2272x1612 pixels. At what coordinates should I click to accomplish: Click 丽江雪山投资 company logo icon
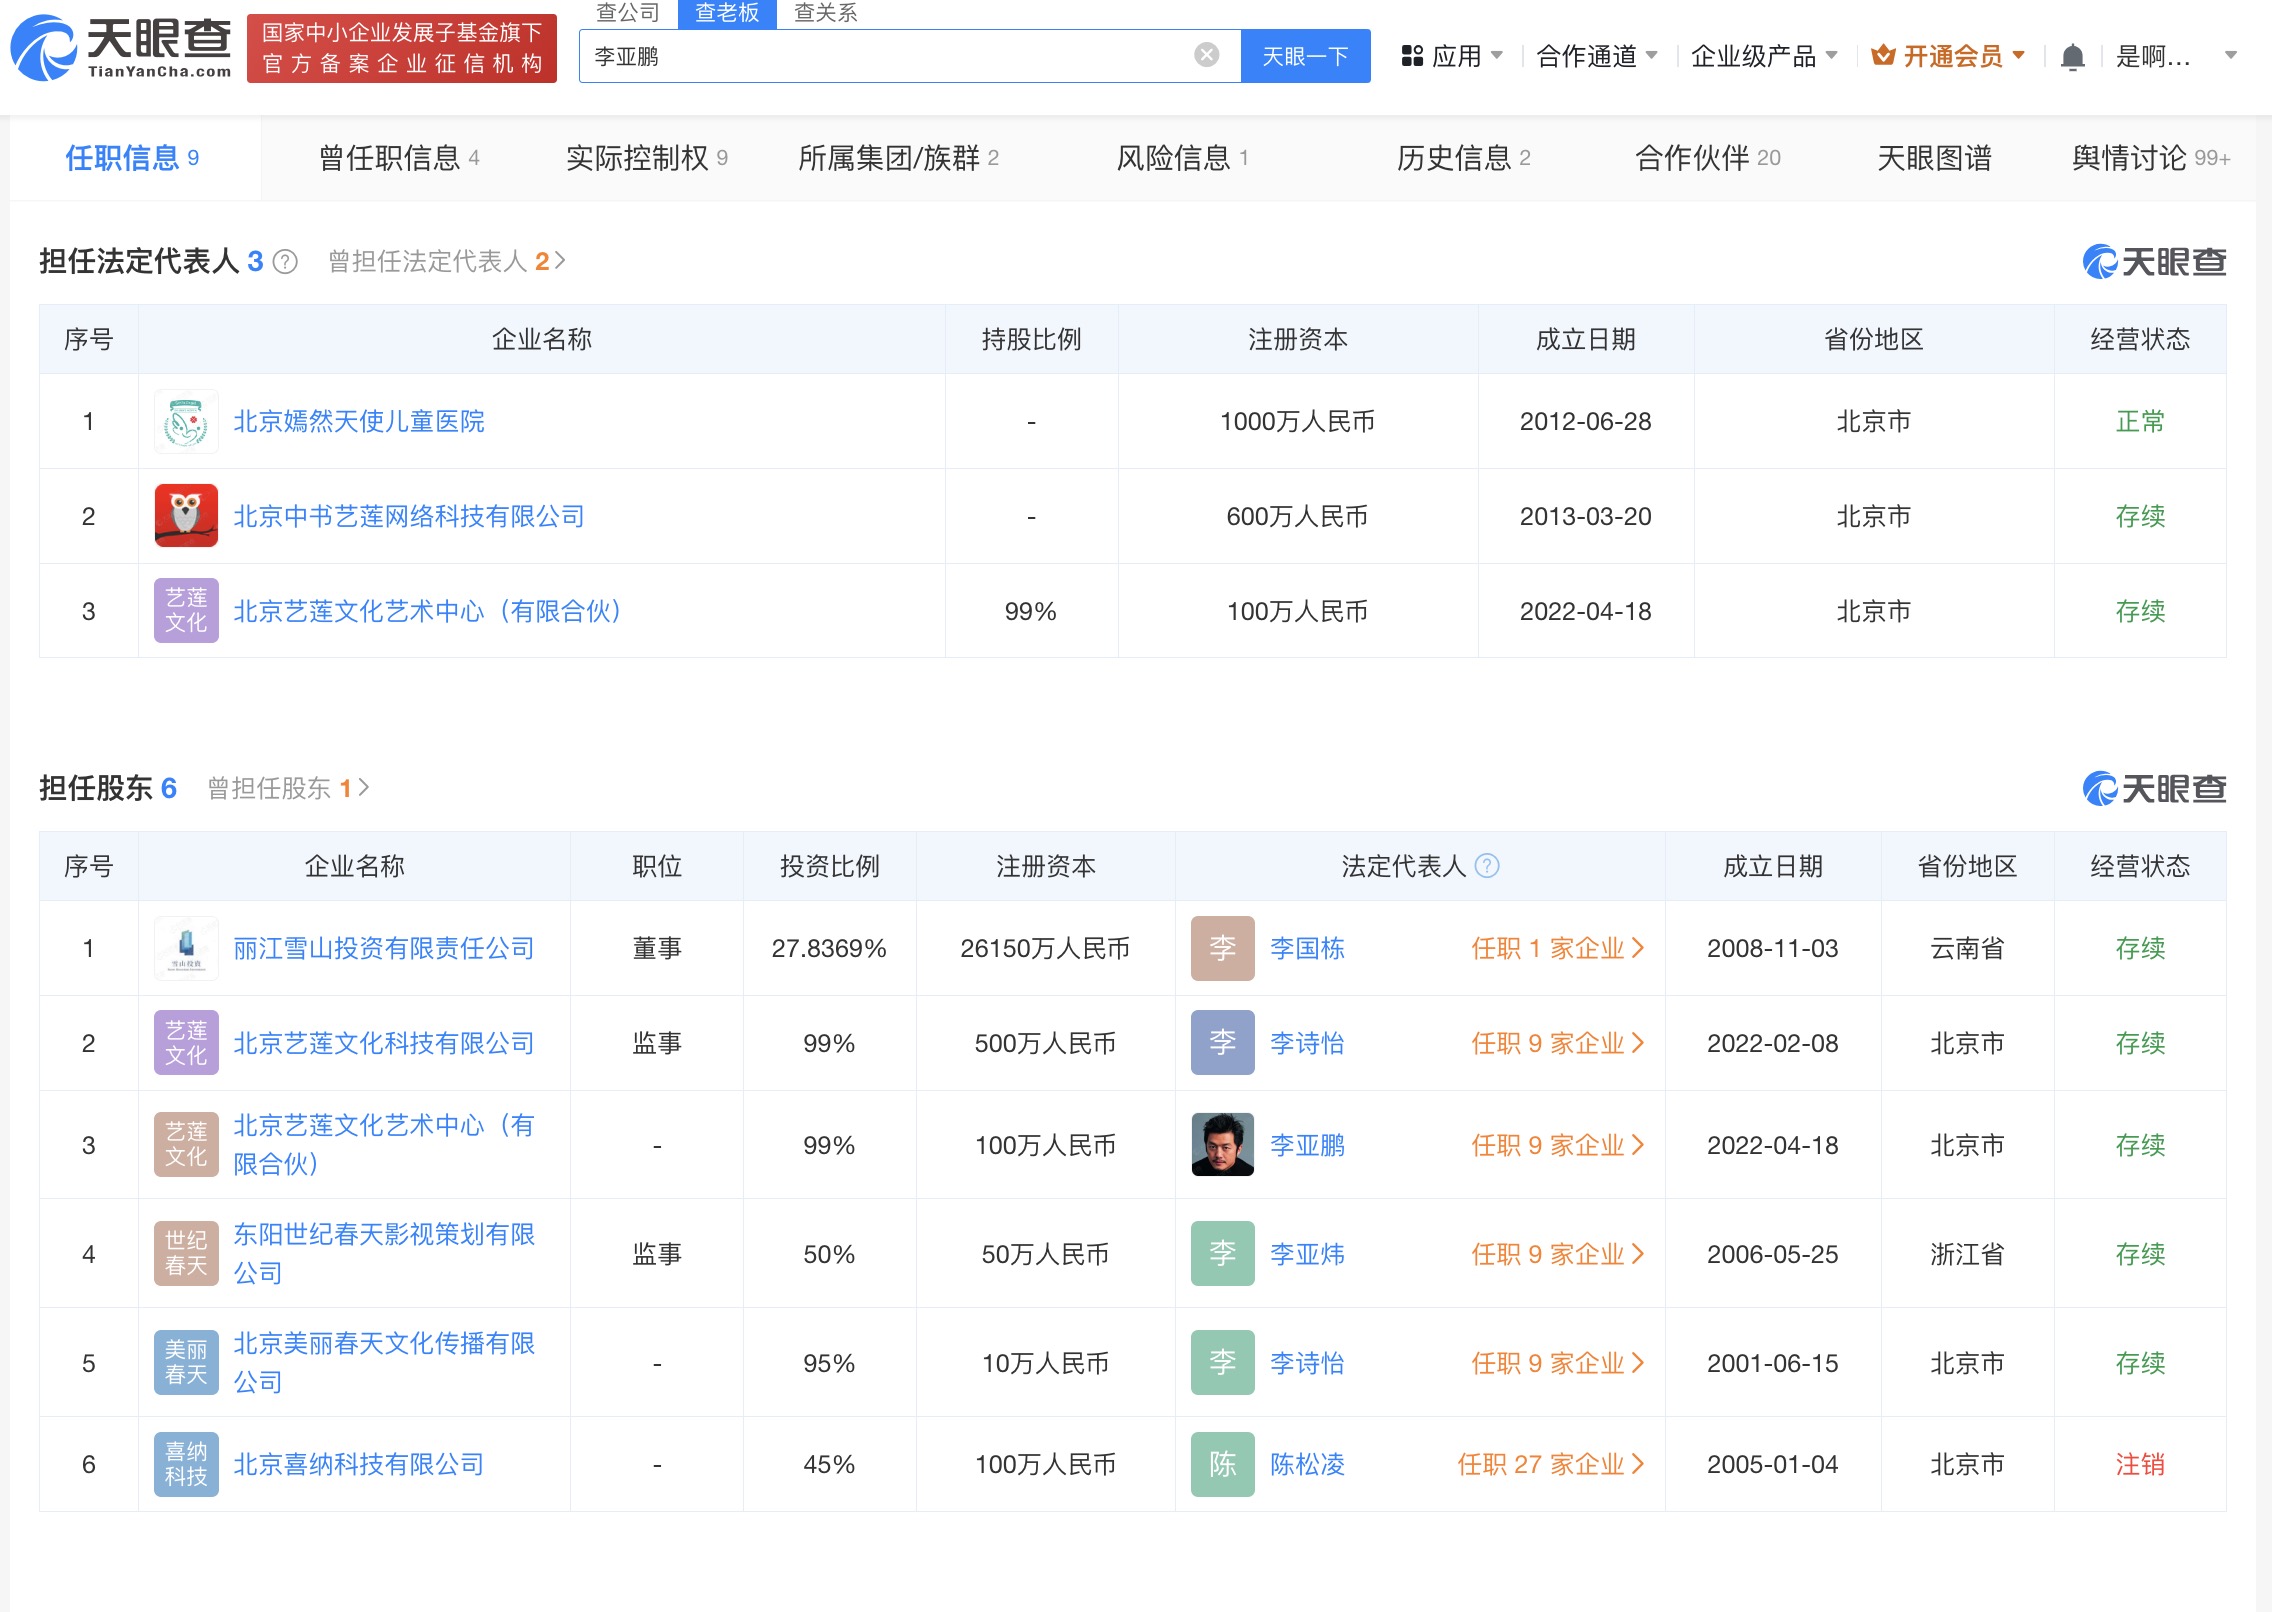(x=186, y=948)
